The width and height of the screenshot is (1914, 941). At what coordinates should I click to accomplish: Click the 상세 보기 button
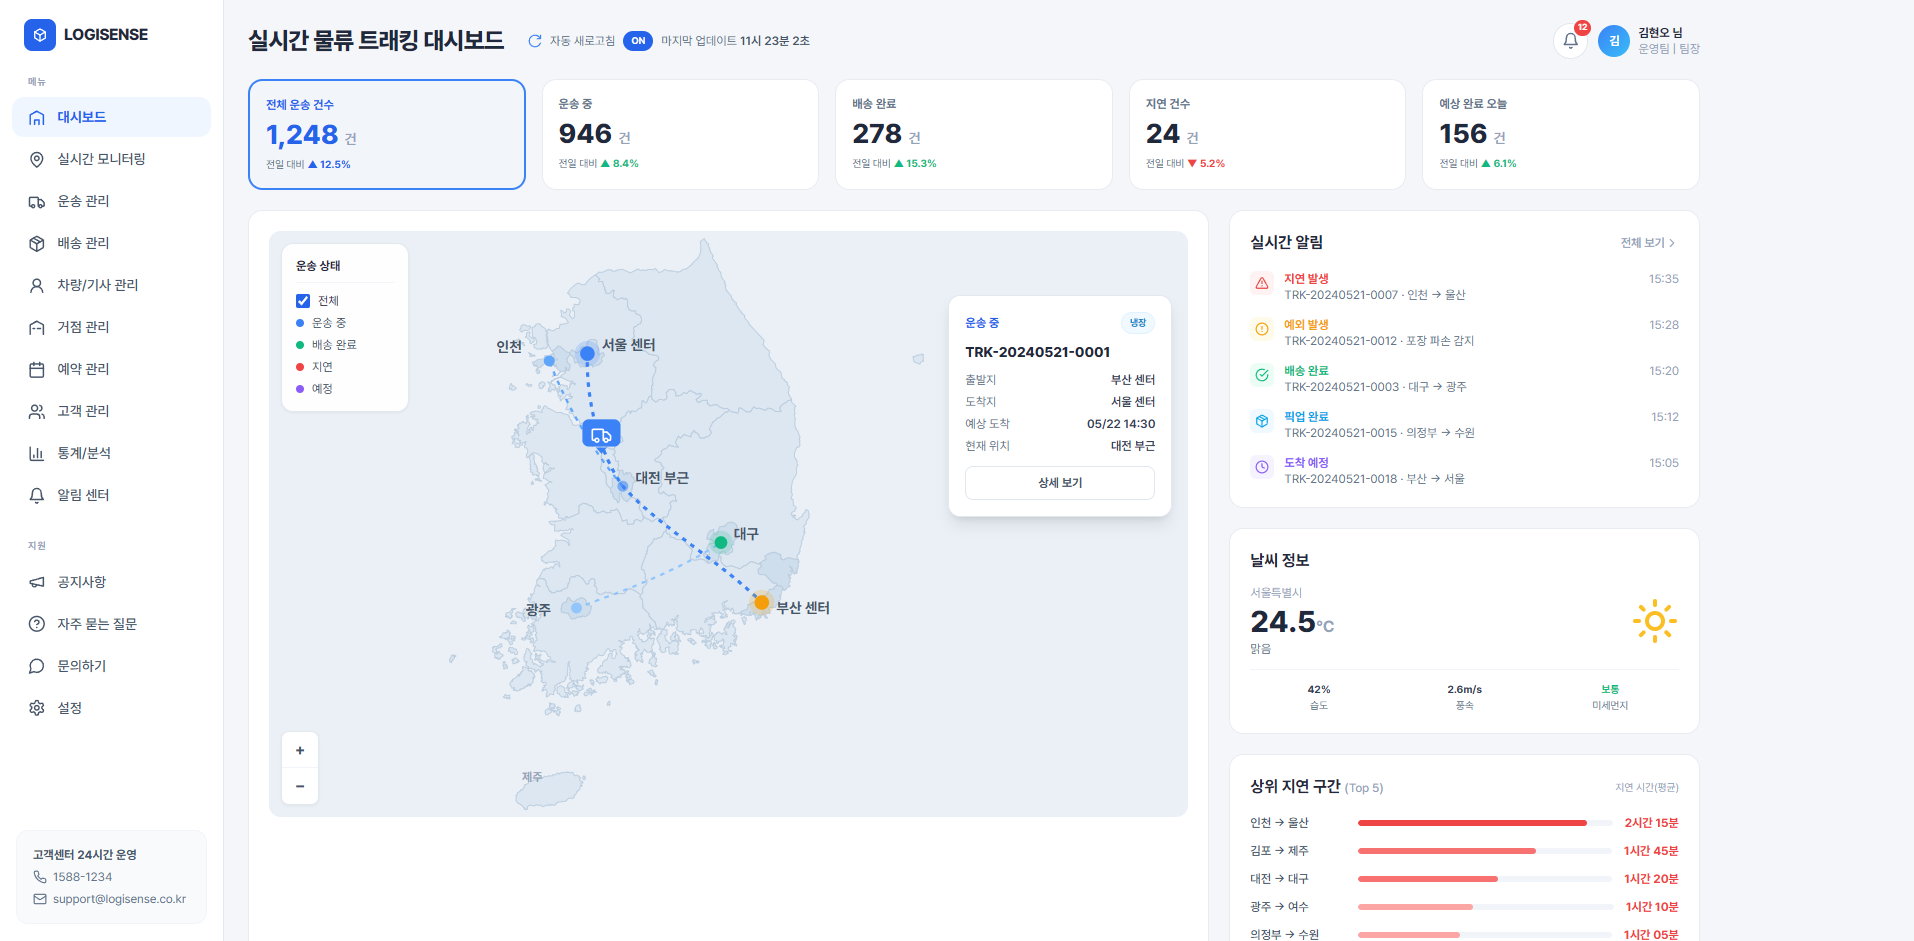pos(1060,483)
